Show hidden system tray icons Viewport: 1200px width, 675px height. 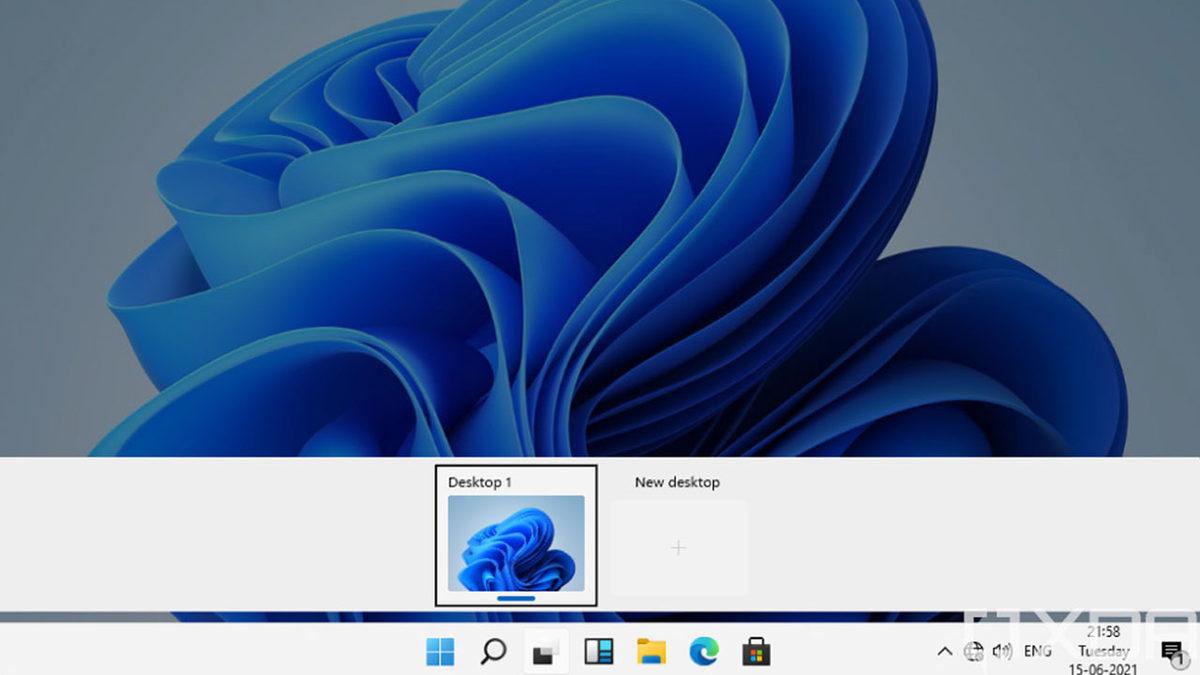click(945, 651)
